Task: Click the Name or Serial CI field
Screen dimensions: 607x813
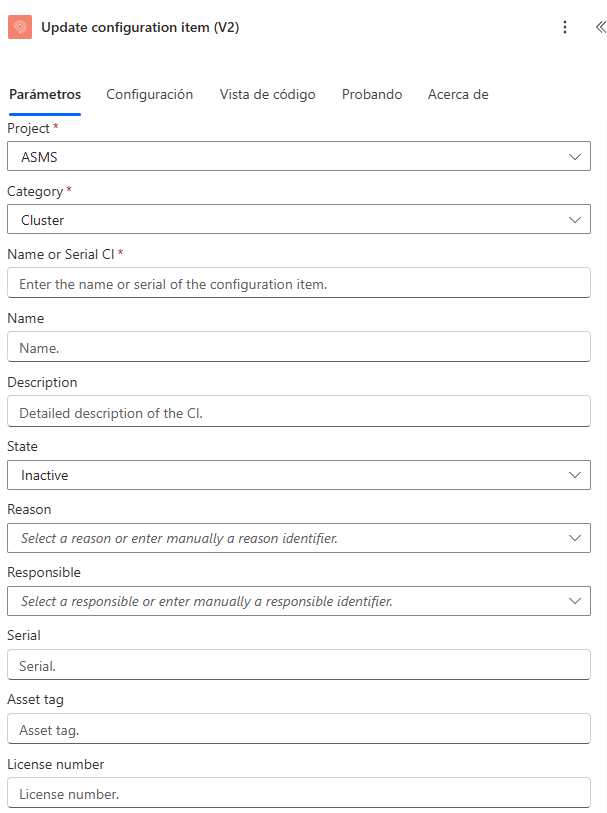Action: [298, 284]
